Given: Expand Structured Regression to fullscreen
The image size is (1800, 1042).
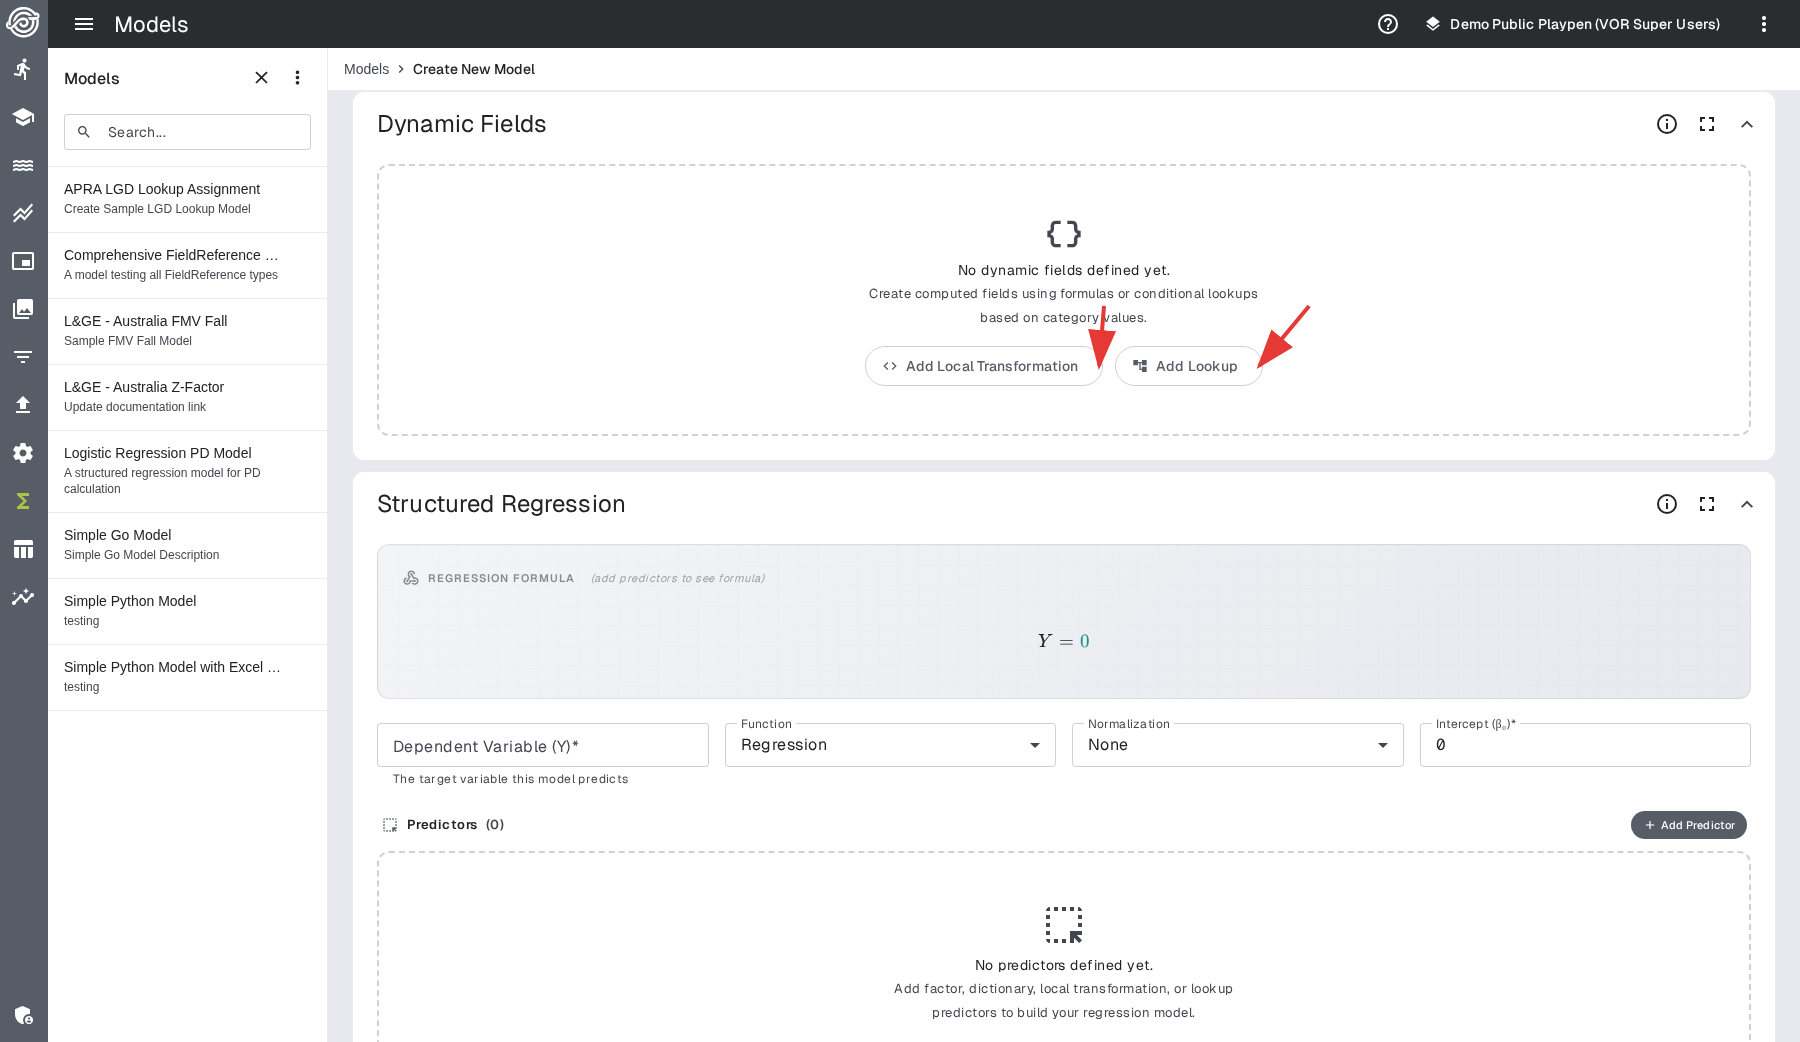Looking at the screenshot, I should click(x=1706, y=504).
